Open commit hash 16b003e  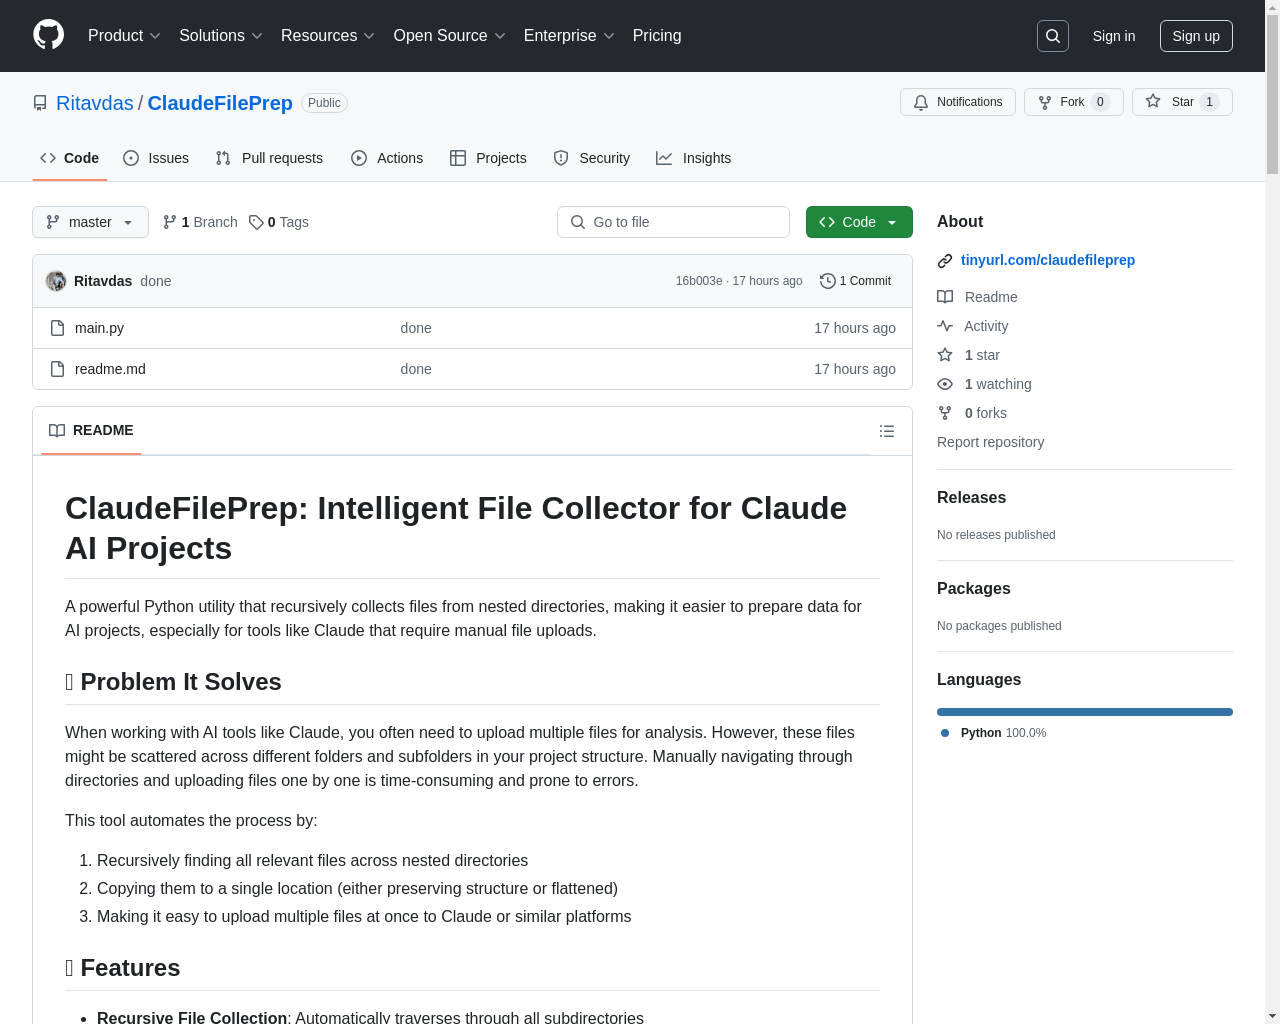[699, 281]
